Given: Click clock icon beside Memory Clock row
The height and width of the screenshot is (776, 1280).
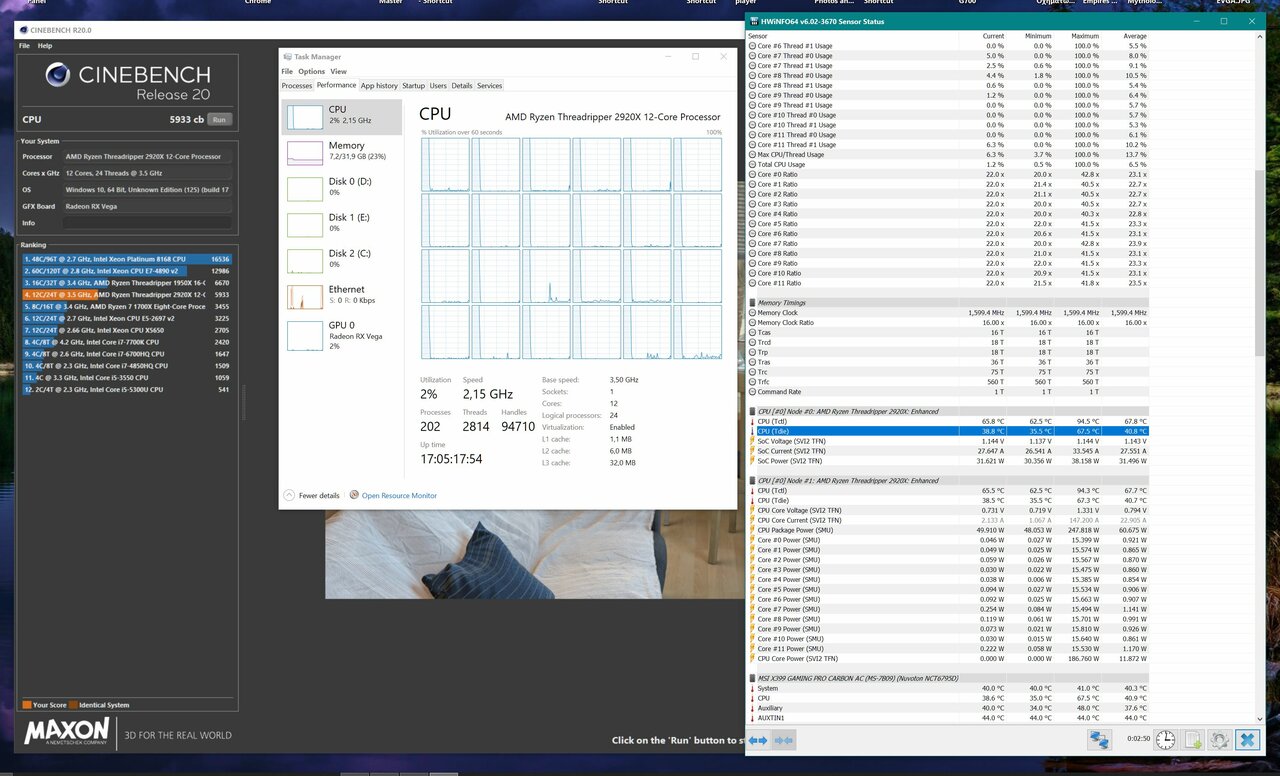Looking at the screenshot, I should [x=752, y=313].
